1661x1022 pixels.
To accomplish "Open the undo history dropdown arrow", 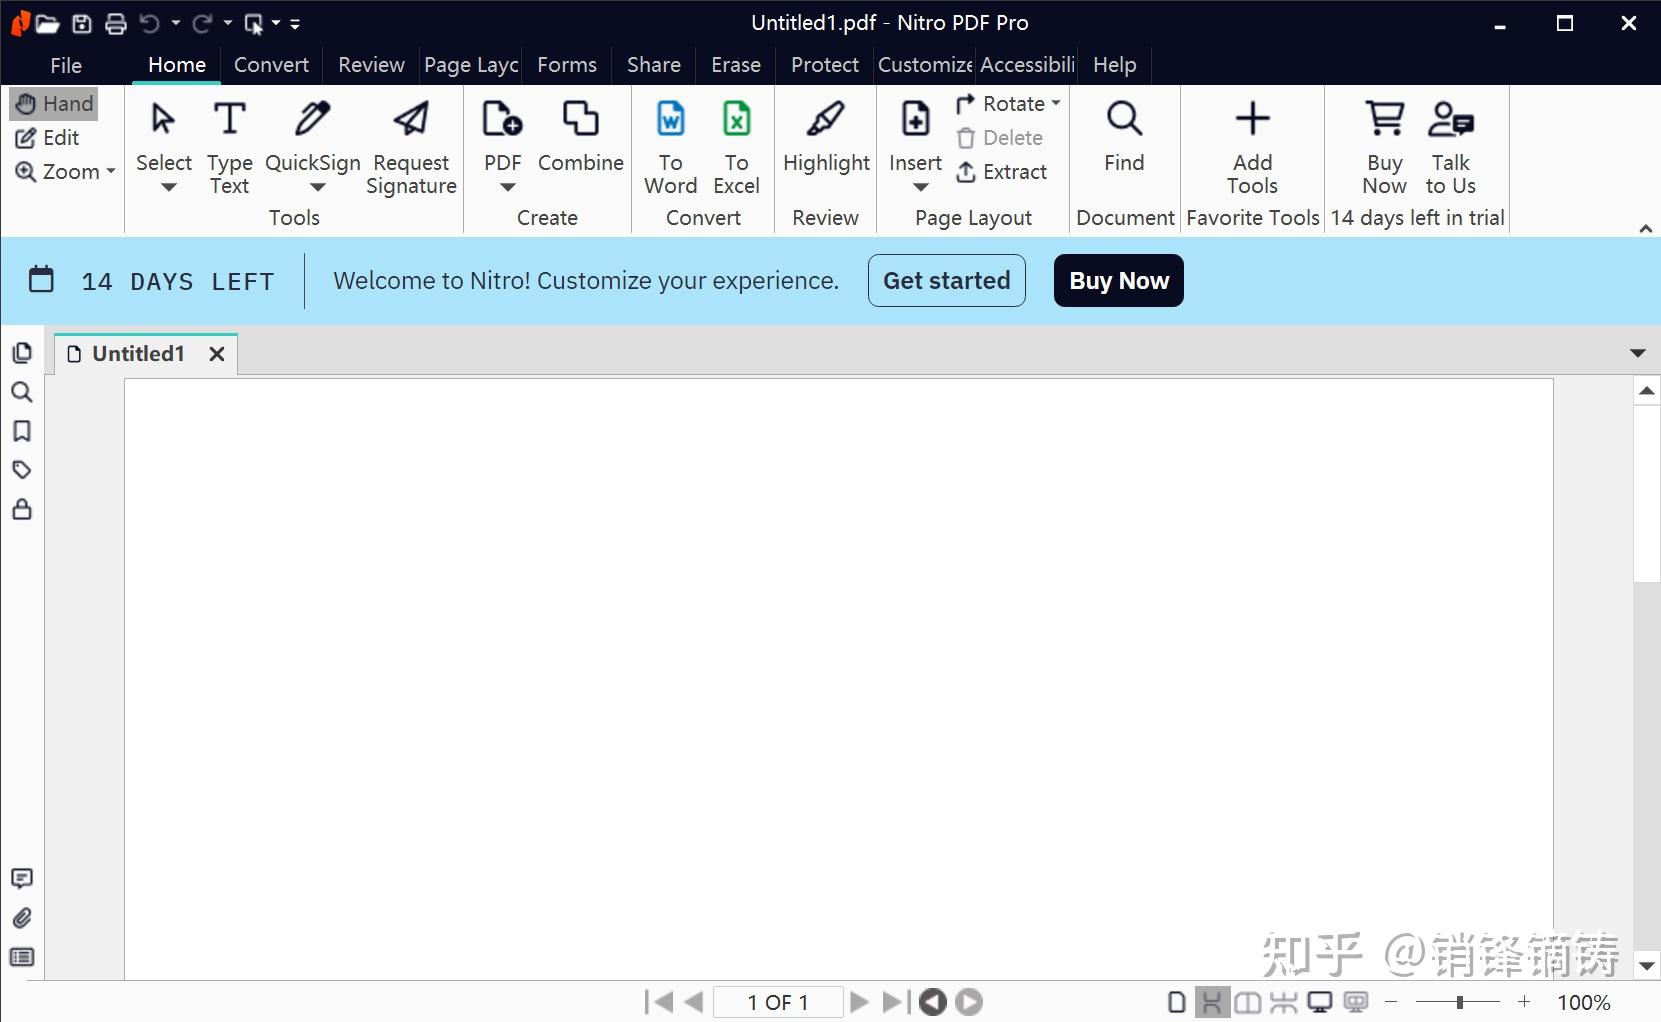I will click(176, 23).
